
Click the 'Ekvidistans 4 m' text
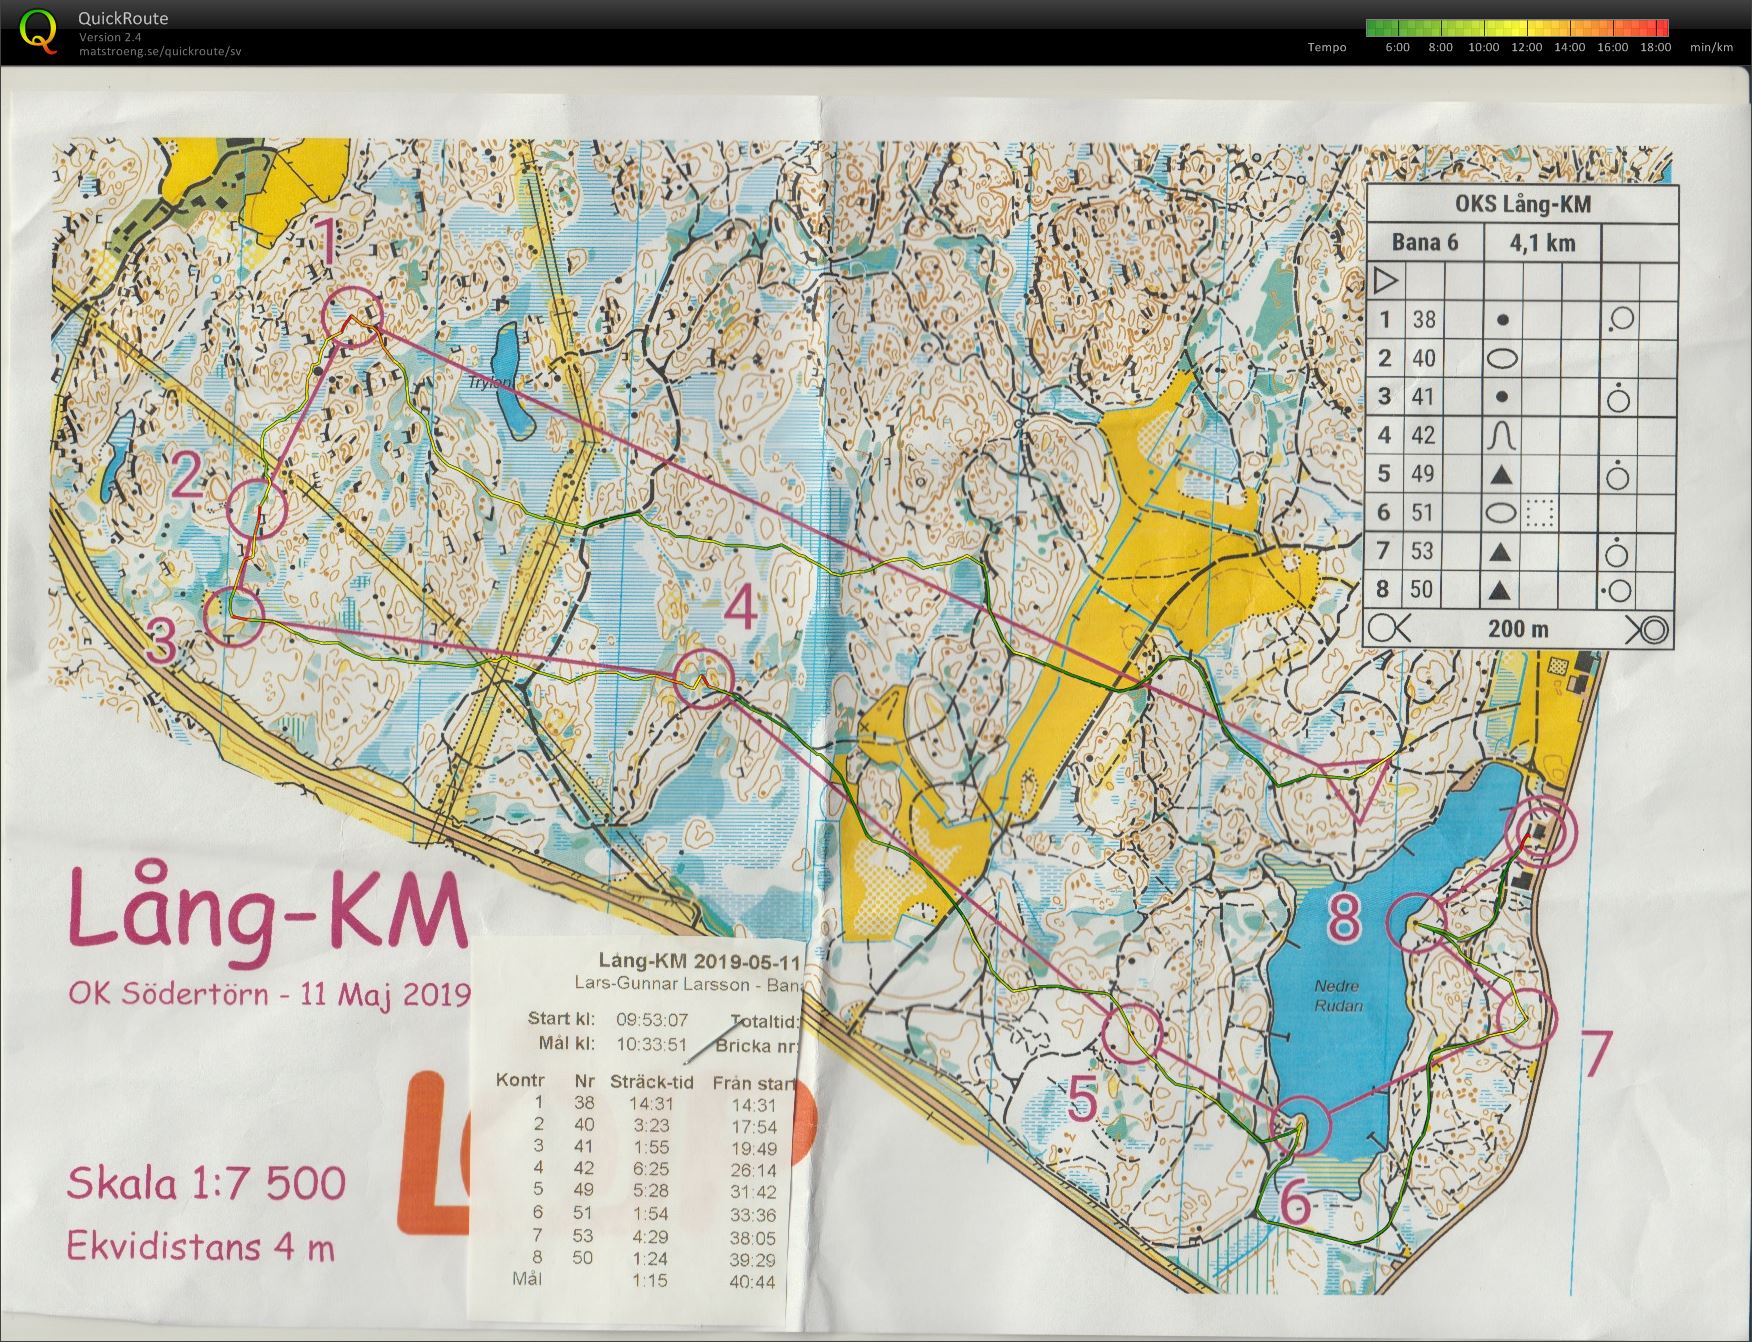(201, 1247)
